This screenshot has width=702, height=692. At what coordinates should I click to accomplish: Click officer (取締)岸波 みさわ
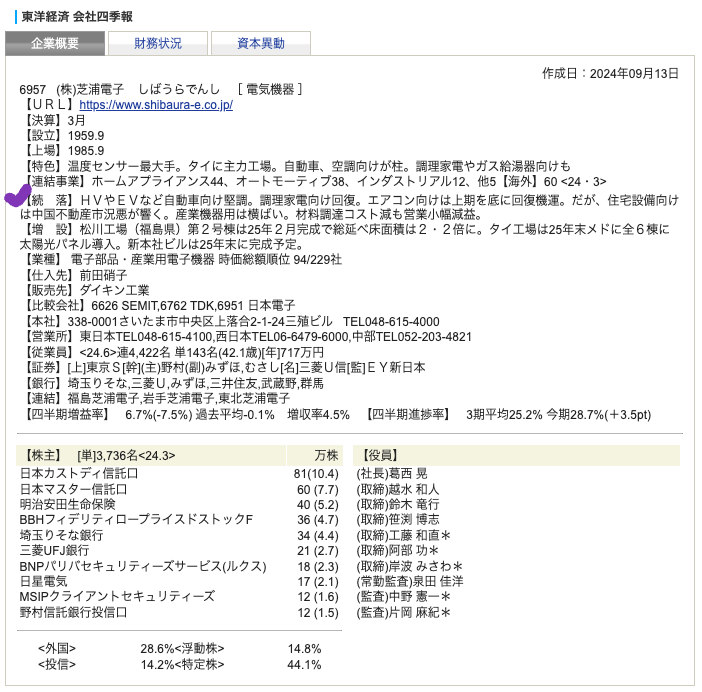click(409, 567)
